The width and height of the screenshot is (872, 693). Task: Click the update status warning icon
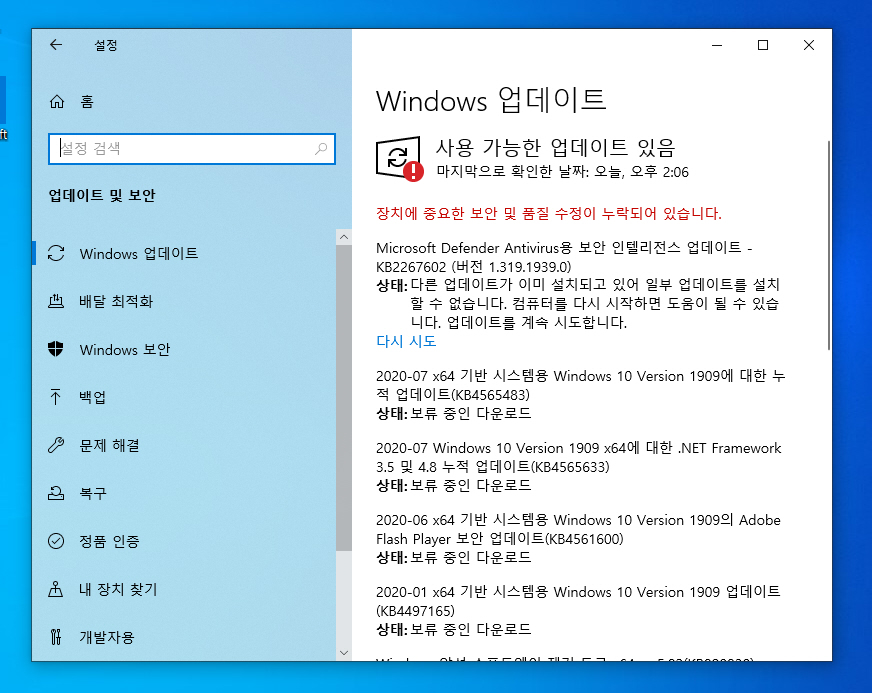399,159
